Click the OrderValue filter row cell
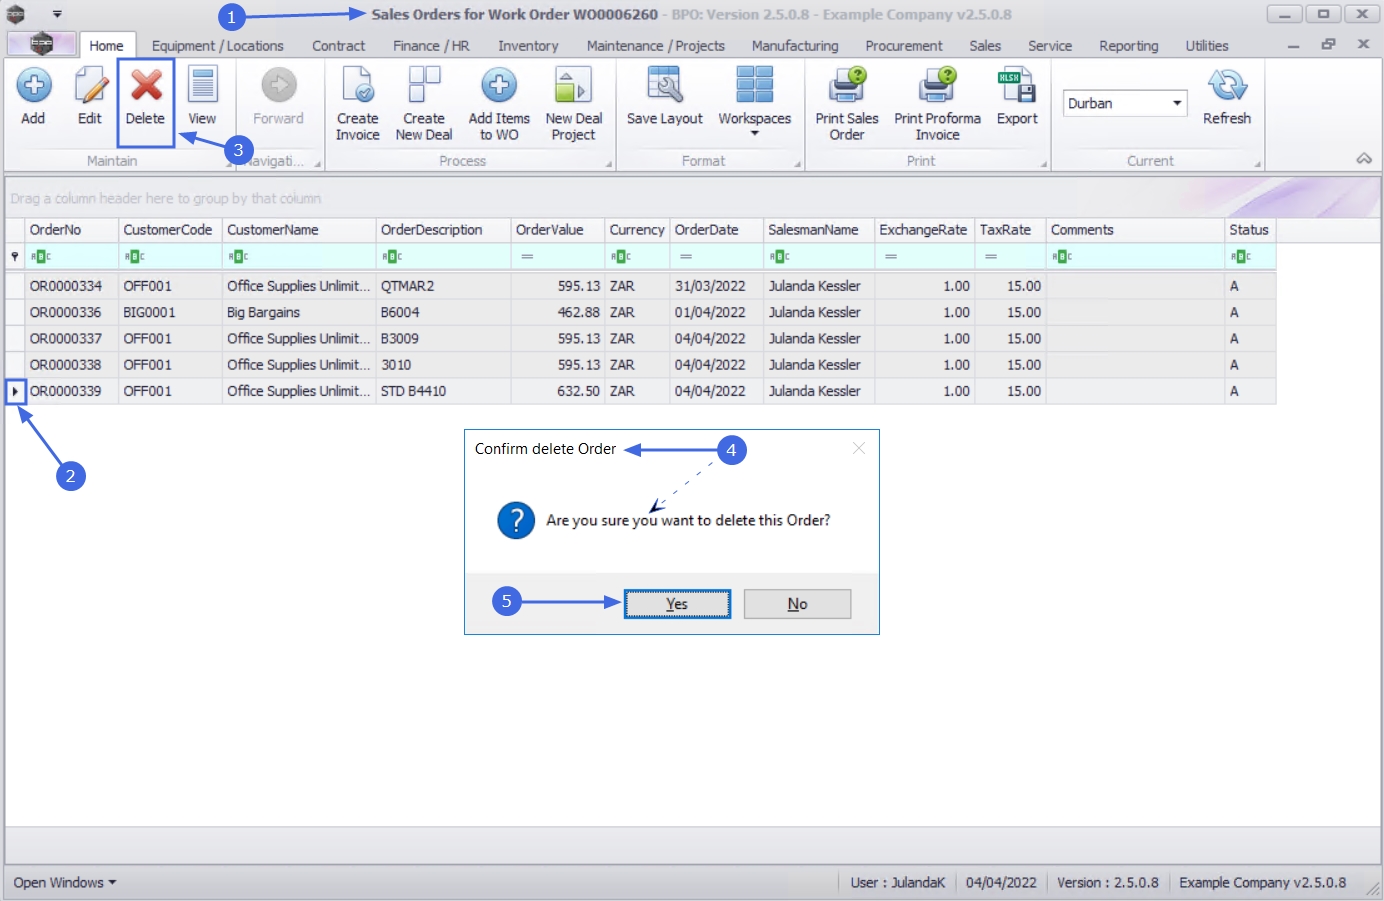Screen dimensions: 1384x901 point(558,257)
